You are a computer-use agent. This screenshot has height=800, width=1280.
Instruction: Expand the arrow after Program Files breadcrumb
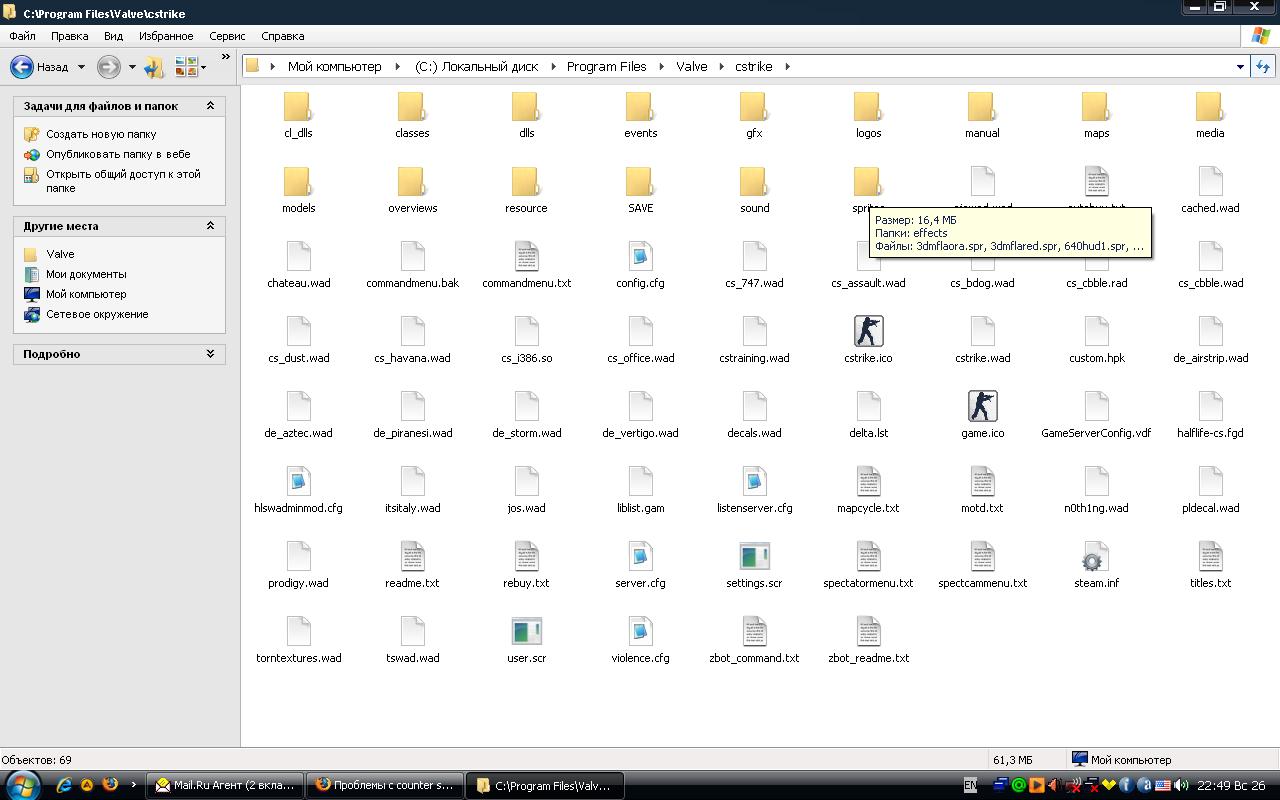(661, 67)
